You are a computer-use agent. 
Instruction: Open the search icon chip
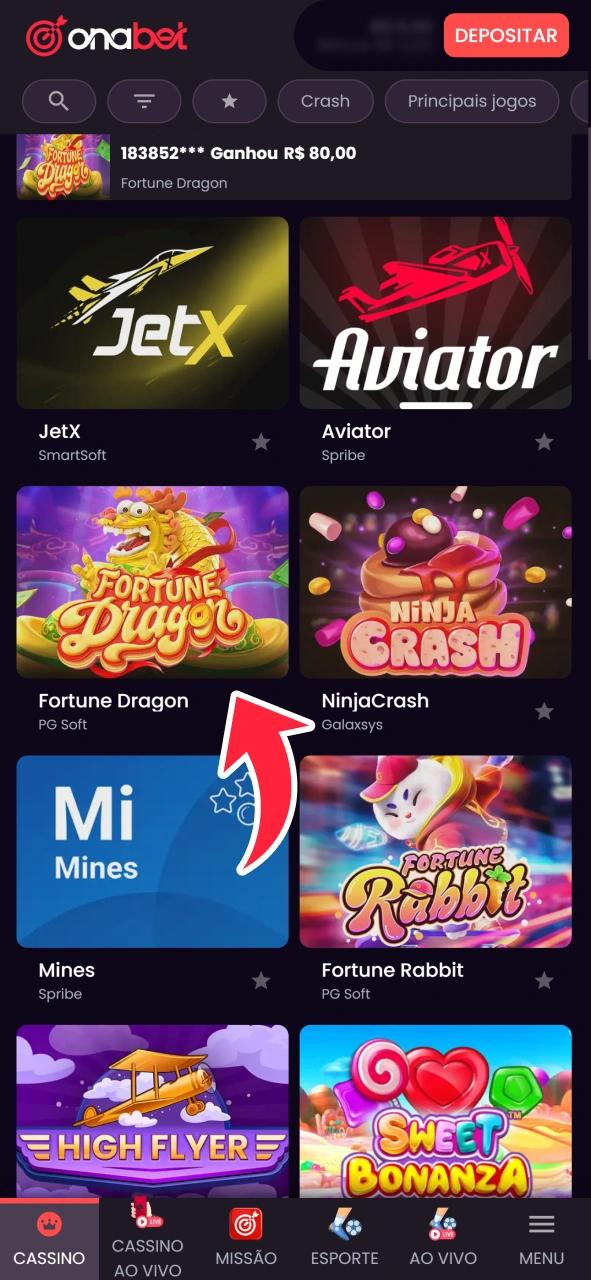[59, 101]
